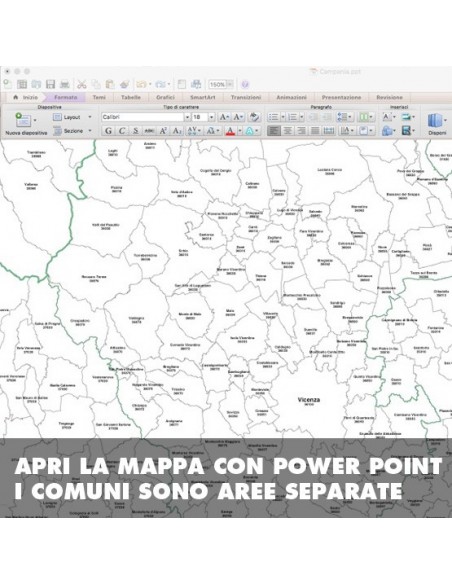This screenshot has width=452, height=584.
Task: Open the text direction dropdown
Action: coord(347,131)
